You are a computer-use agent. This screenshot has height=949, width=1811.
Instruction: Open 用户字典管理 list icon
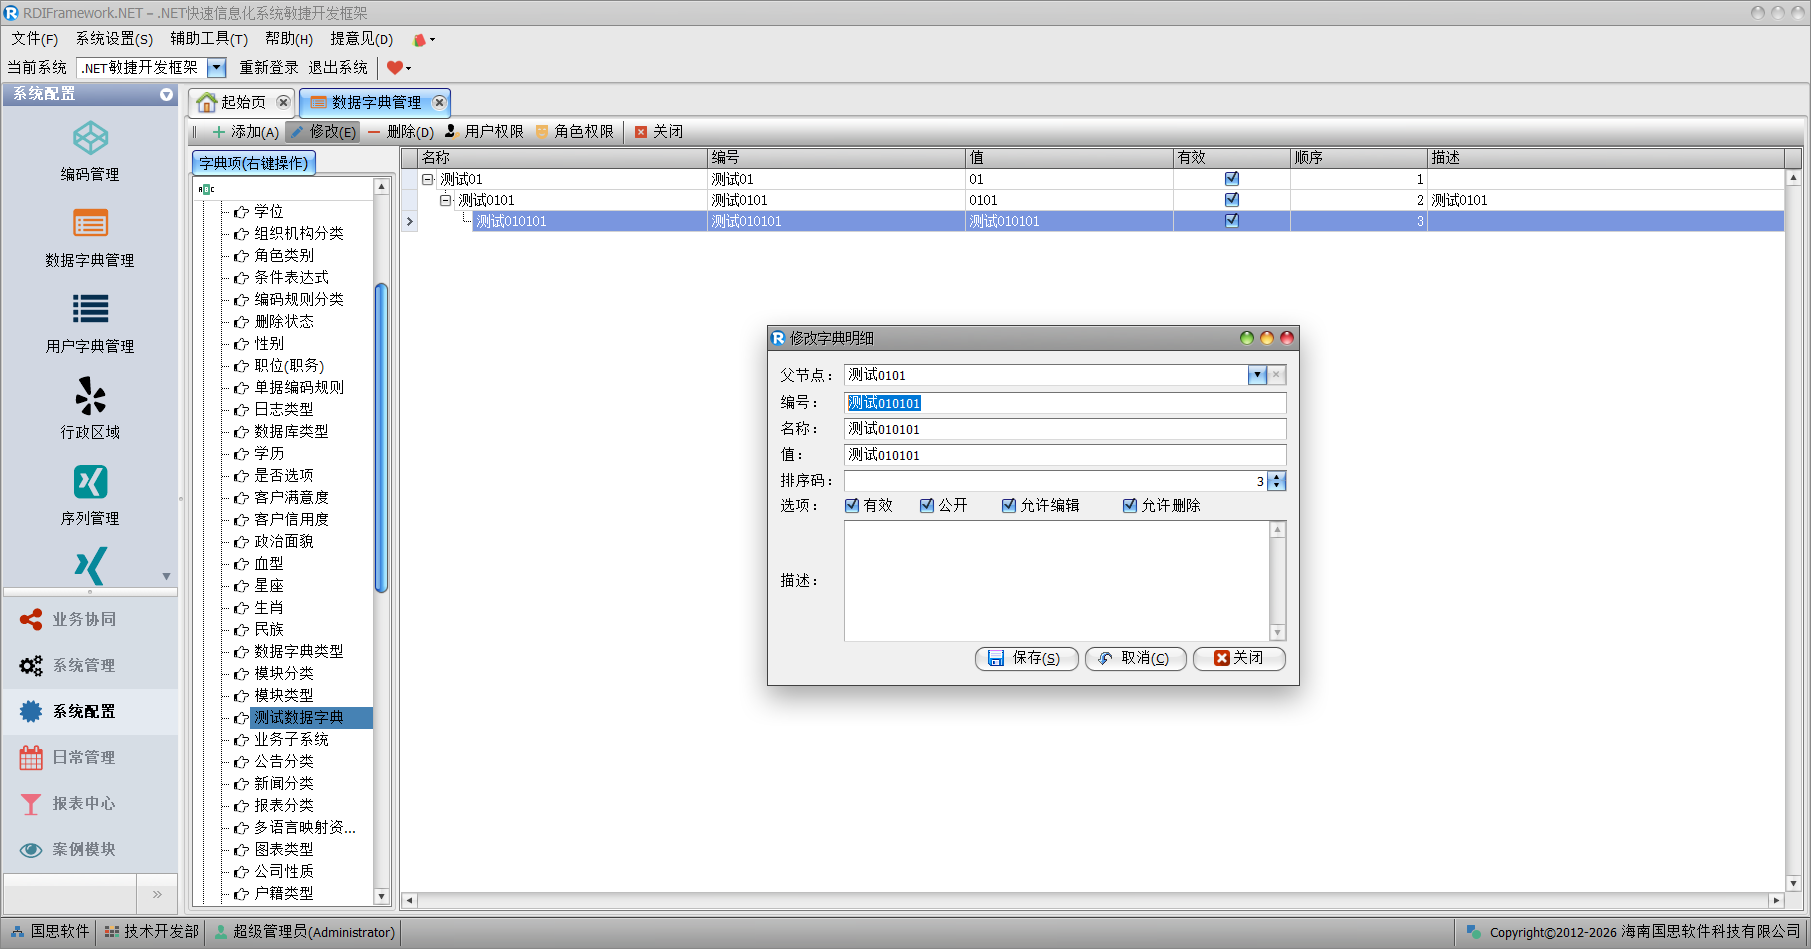(x=90, y=310)
